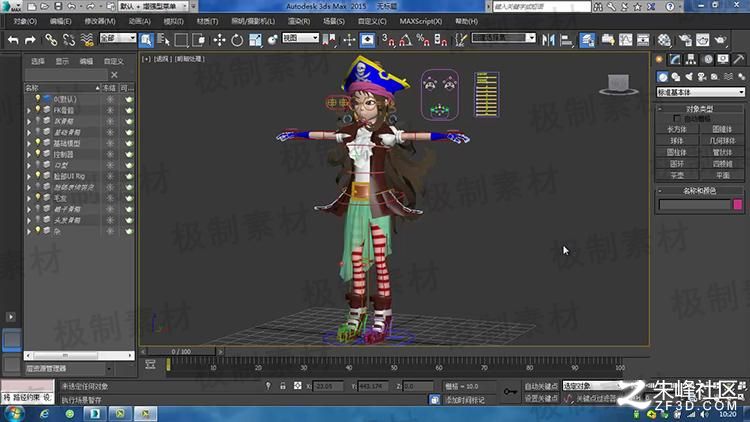Viewport: 750px width, 422px height.
Task: Open the MAXScript(X) menu
Action: [x=420, y=22]
